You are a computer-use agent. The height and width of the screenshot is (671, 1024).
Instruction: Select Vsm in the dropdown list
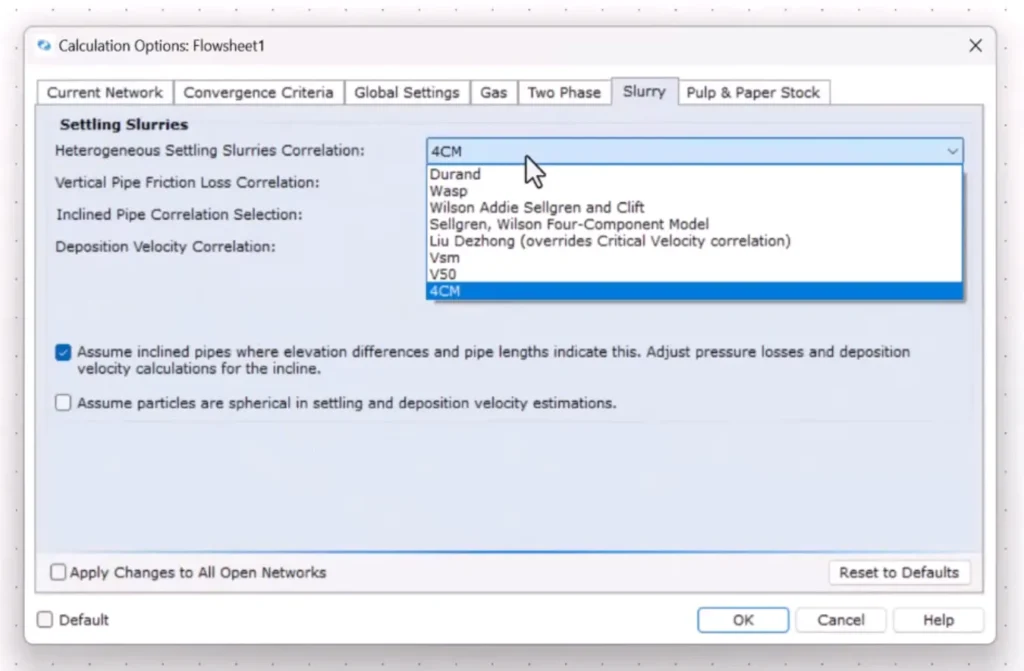pos(445,258)
